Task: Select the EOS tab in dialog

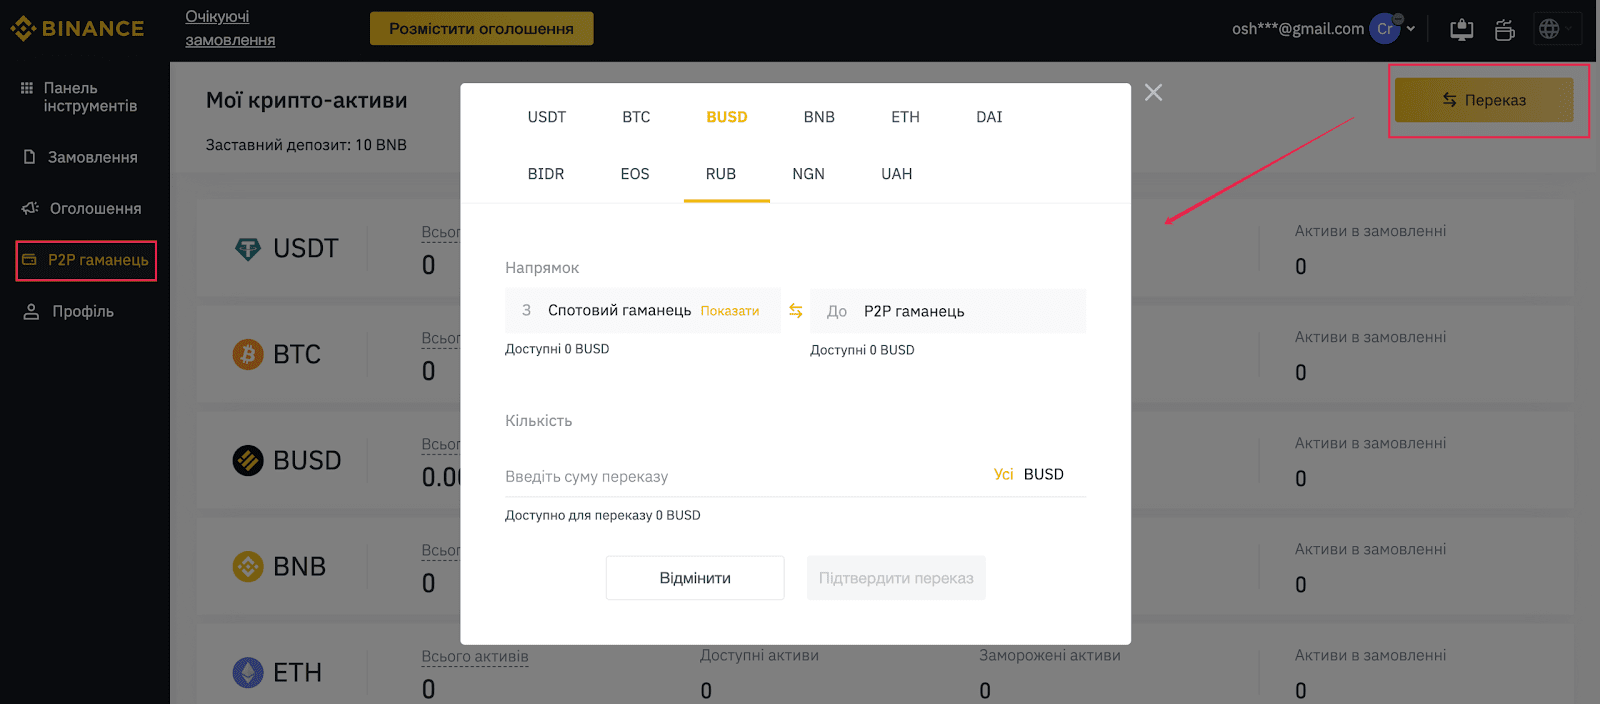Action: coord(635,174)
